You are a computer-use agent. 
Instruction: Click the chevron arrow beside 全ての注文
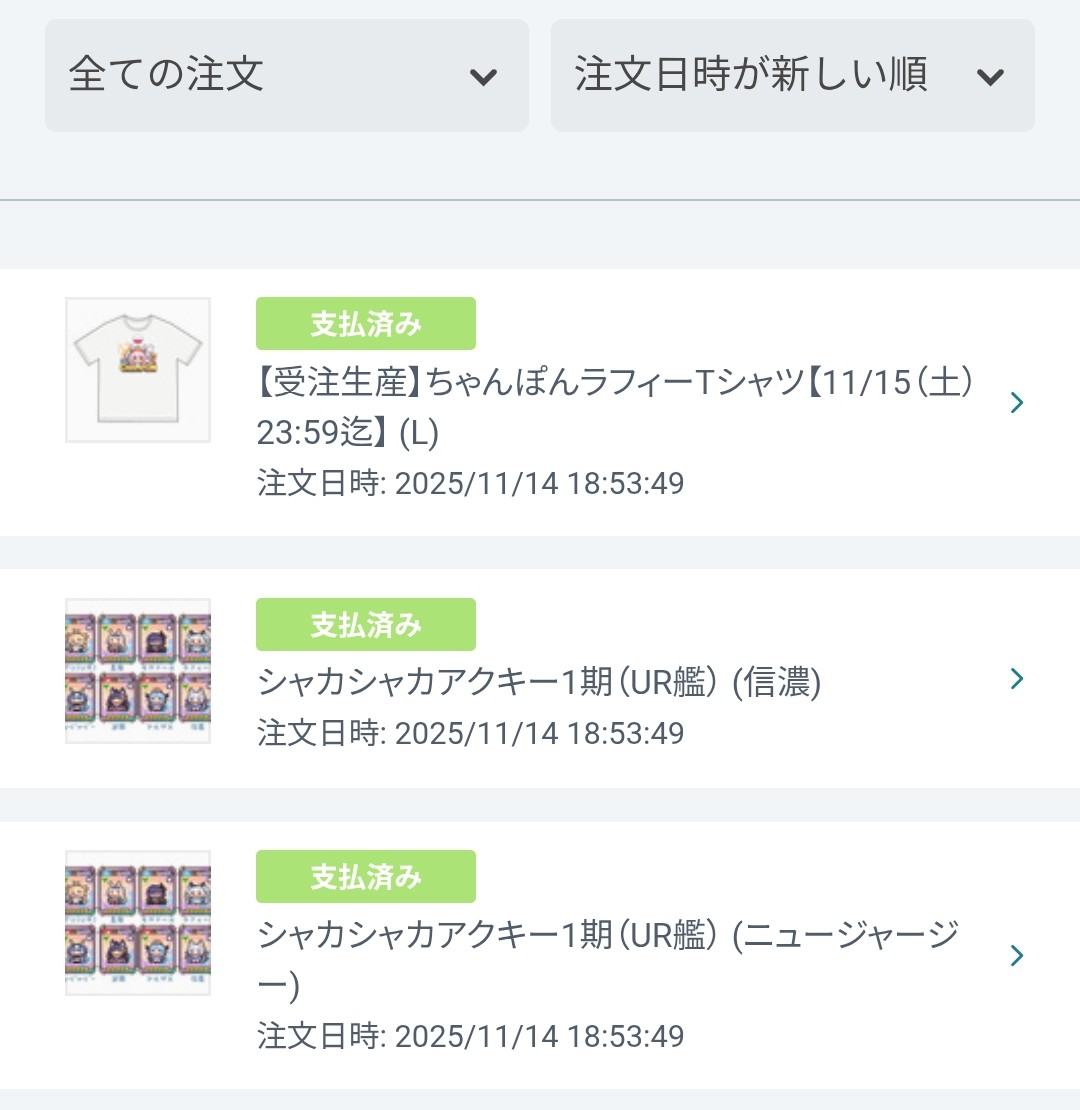pyautogui.click(x=484, y=77)
